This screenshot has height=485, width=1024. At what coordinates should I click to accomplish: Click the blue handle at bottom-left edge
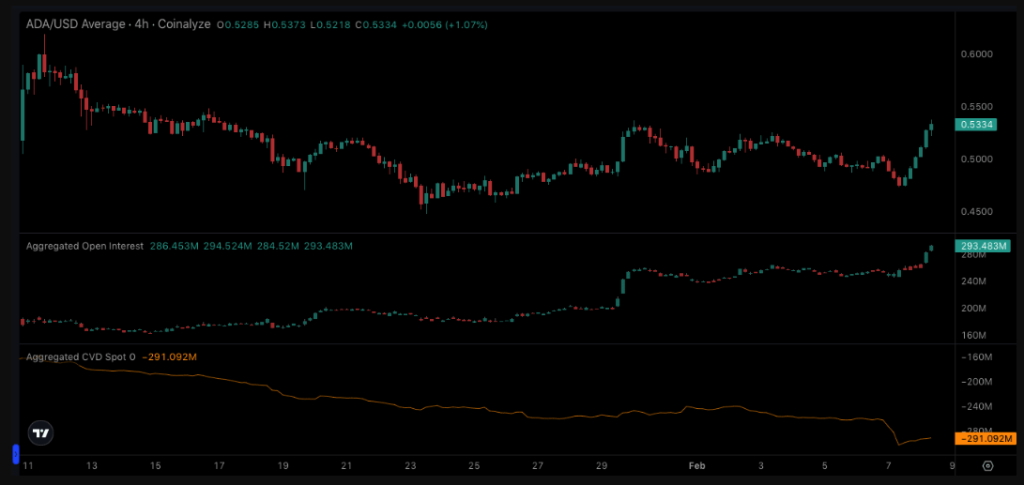pos(16,454)
